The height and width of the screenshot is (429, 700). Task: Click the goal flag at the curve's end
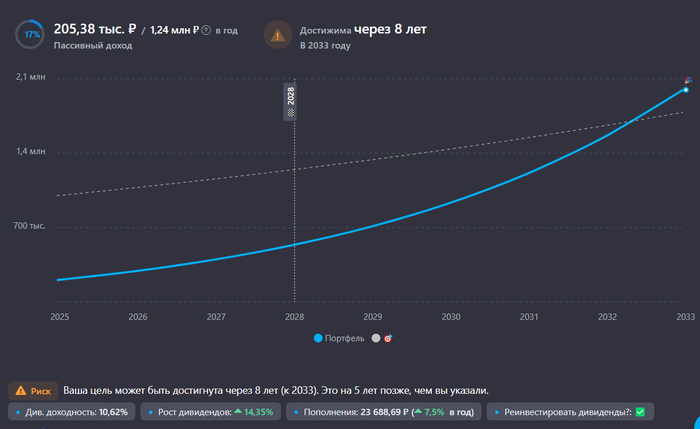[x=688, y=80]
